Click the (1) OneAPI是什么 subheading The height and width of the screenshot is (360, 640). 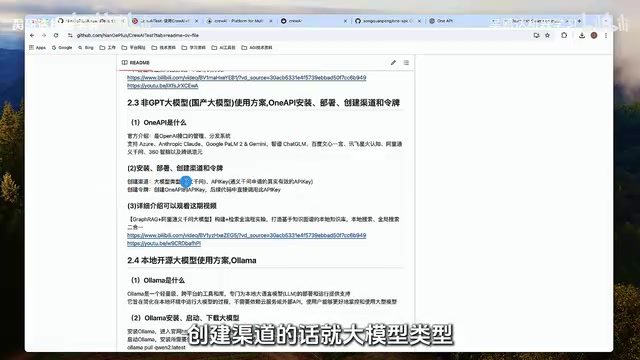tap(159, 122)
